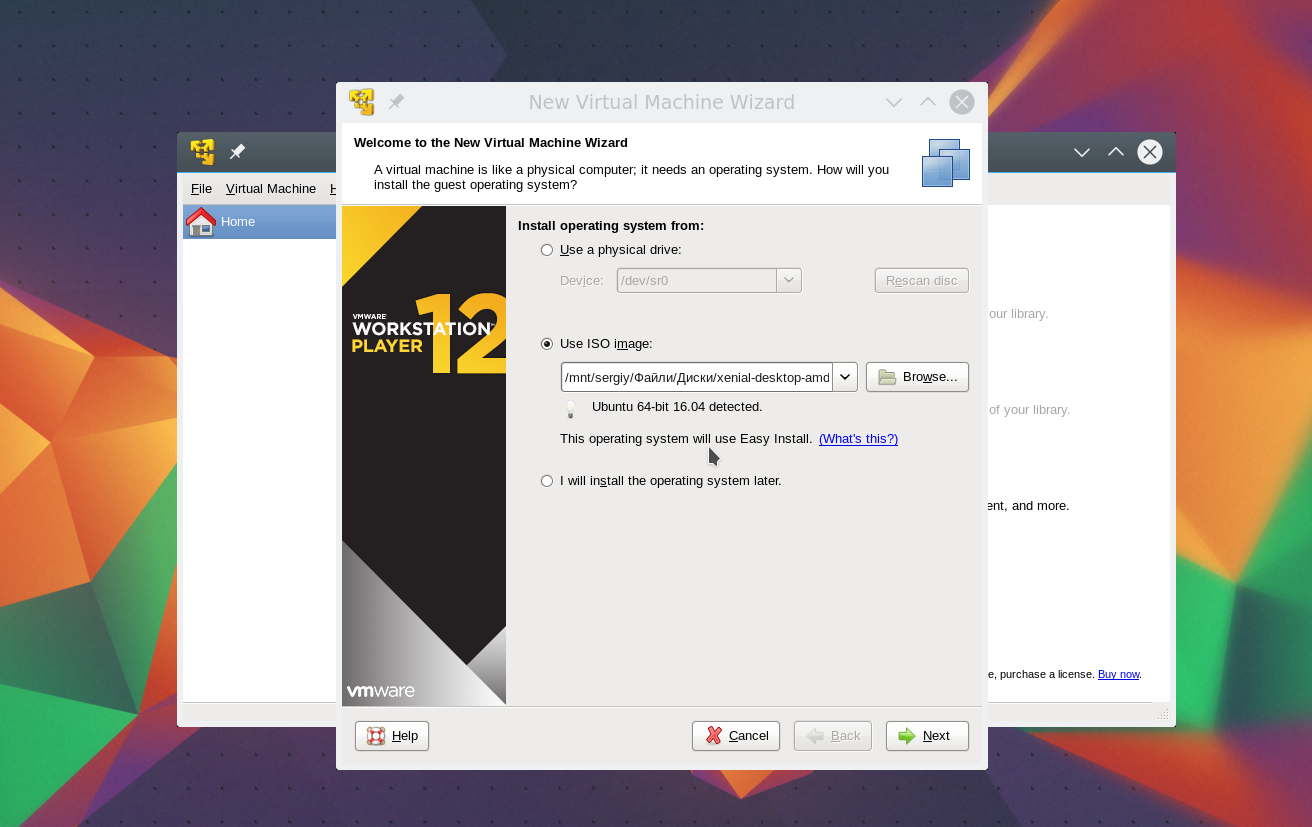Open the /dev/sr0 device dropdown
This screenshot has height=827, width=1312.
pyautogui.click(x=789, y=281)
